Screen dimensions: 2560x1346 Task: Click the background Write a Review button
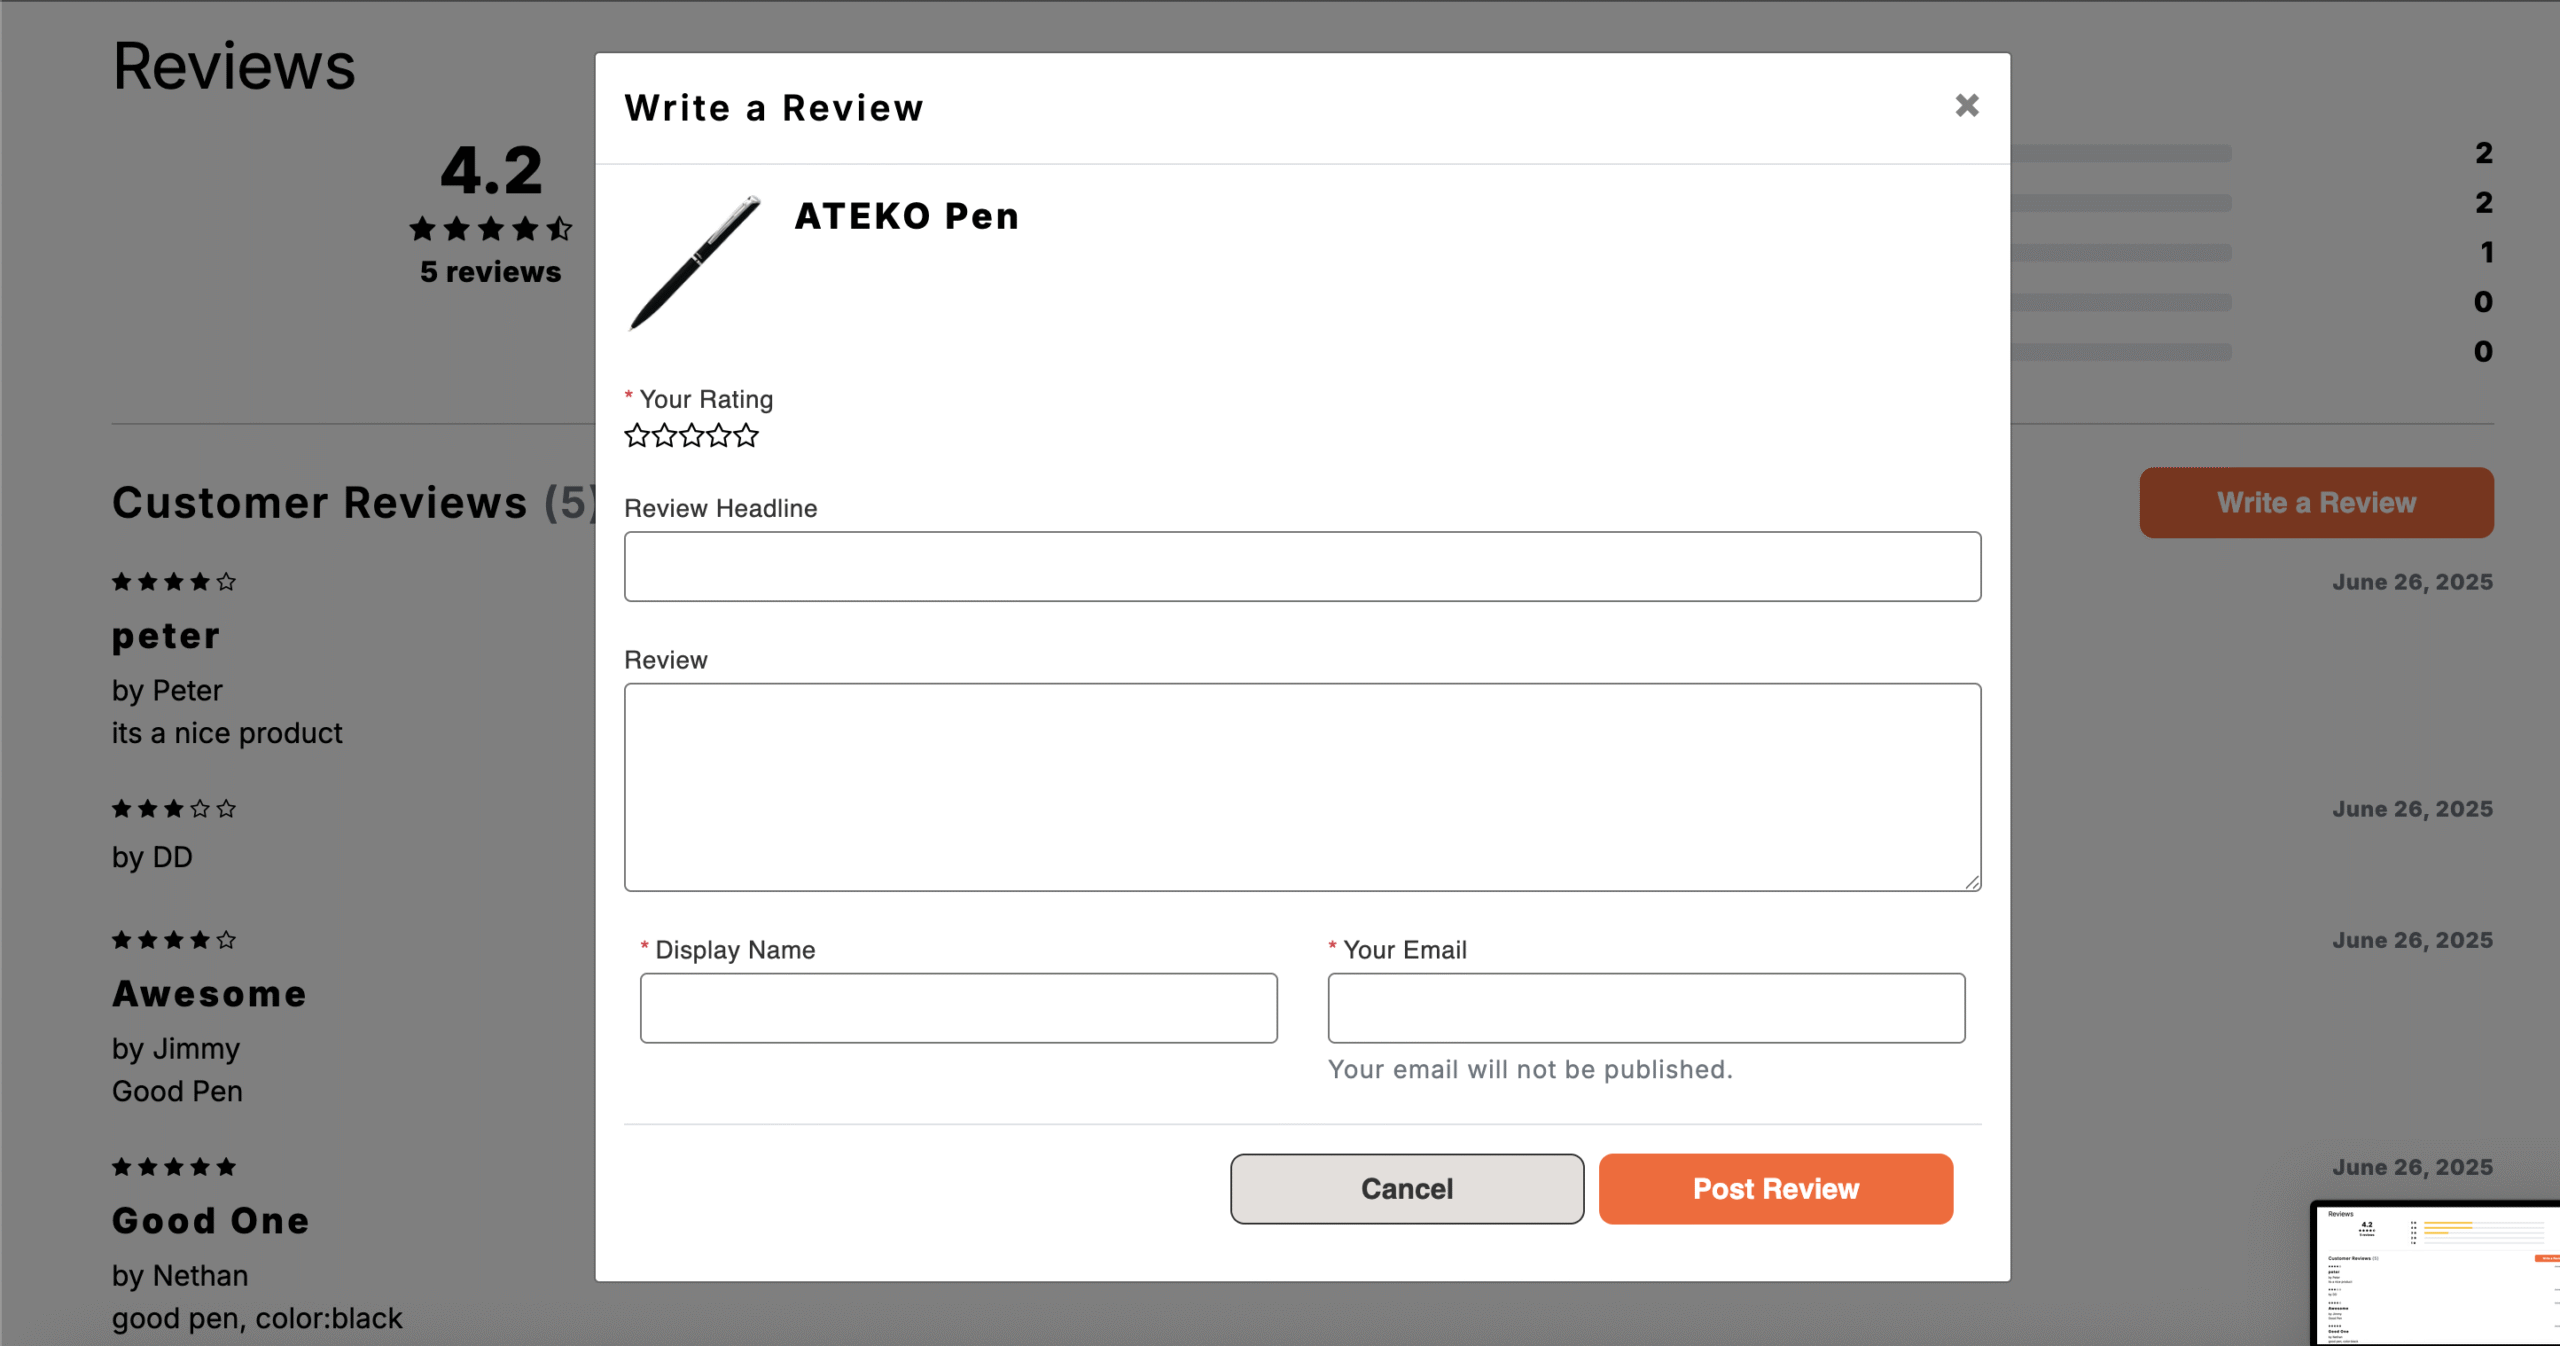[2316, 503]
